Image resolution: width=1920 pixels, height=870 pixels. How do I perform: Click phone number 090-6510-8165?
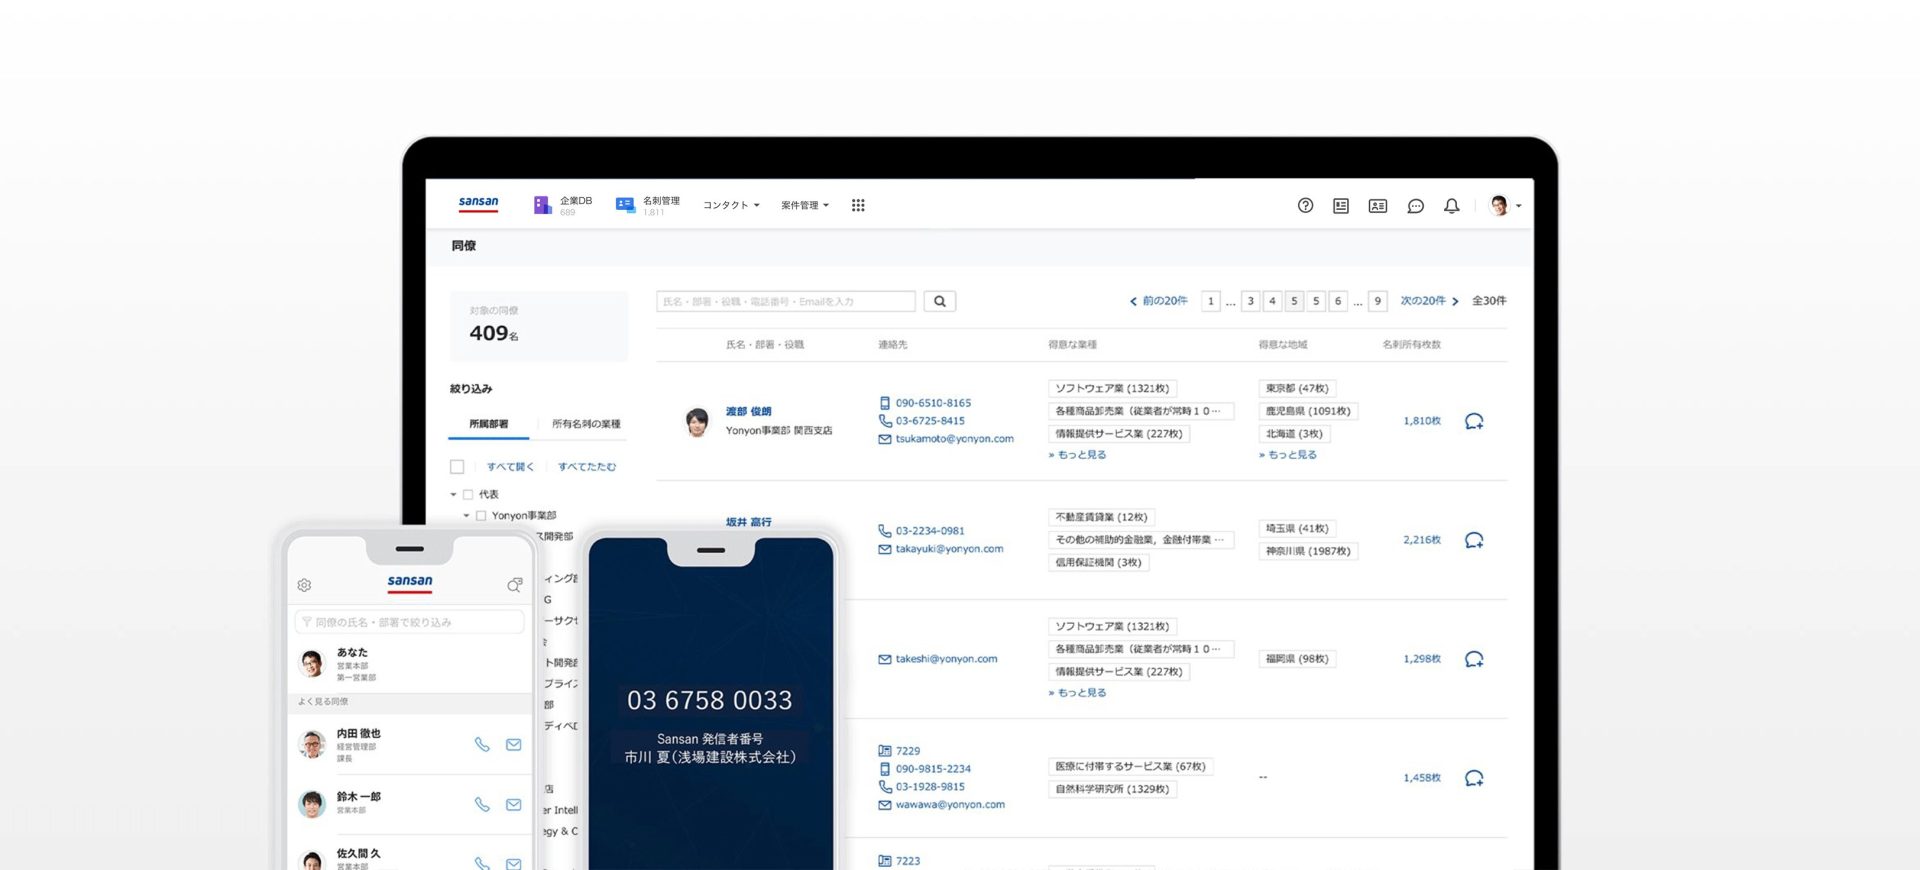tap(933, 403)
